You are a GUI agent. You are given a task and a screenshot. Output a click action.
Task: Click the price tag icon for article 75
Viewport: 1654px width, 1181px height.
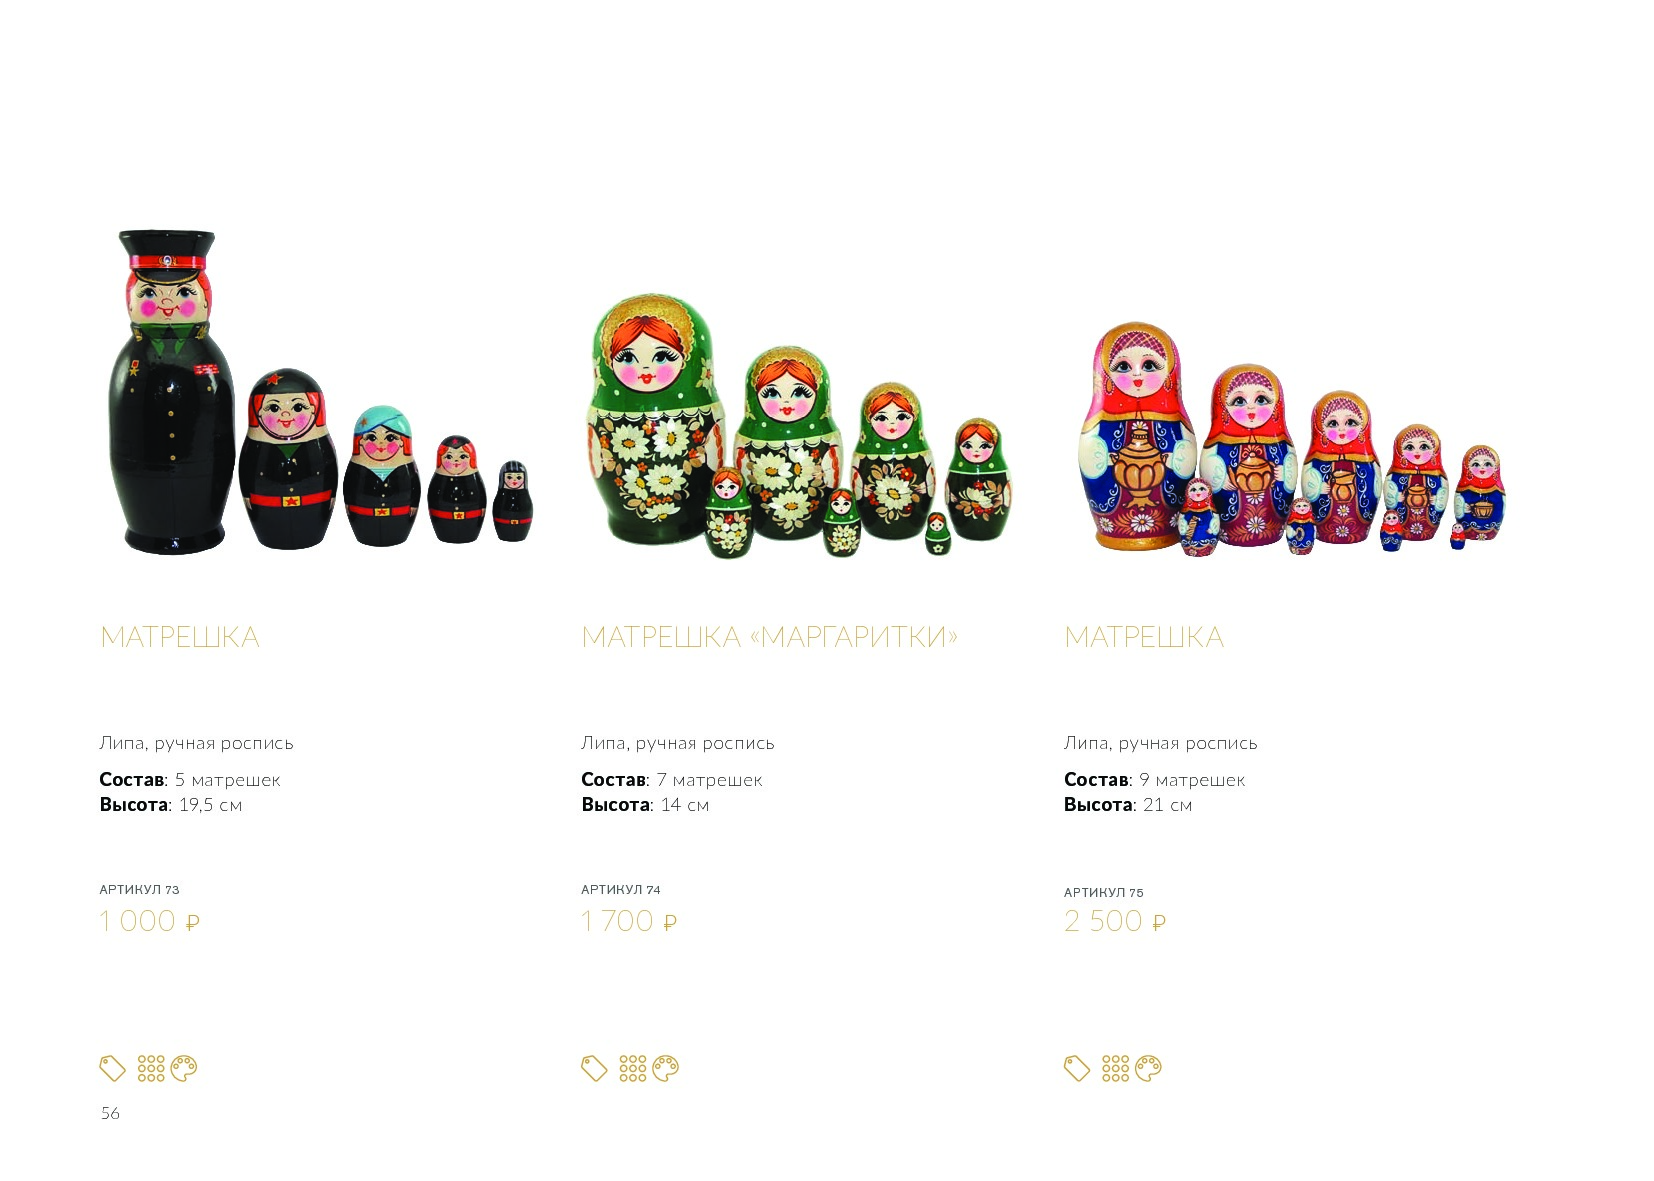1077,1068
